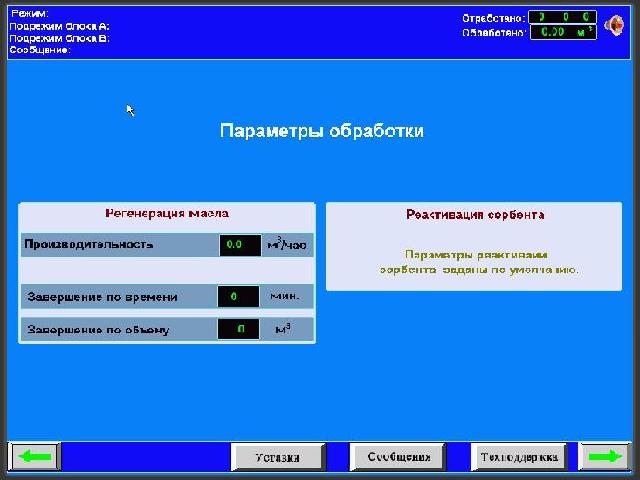Click the Обработано volume counter display
The image size is (640, 480).
click(x=561, y=32)
